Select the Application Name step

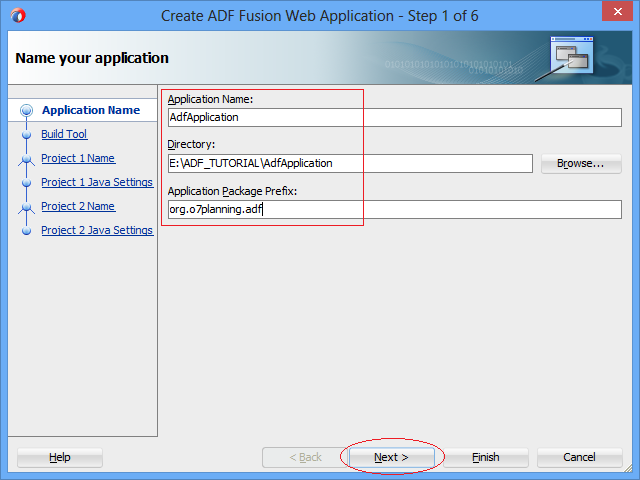[91, 110]
